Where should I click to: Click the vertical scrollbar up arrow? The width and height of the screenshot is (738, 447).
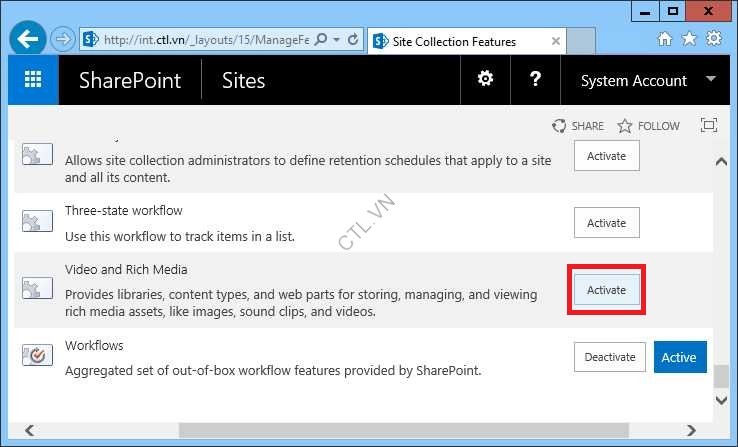pyautogui.click(x=721, y=162)
